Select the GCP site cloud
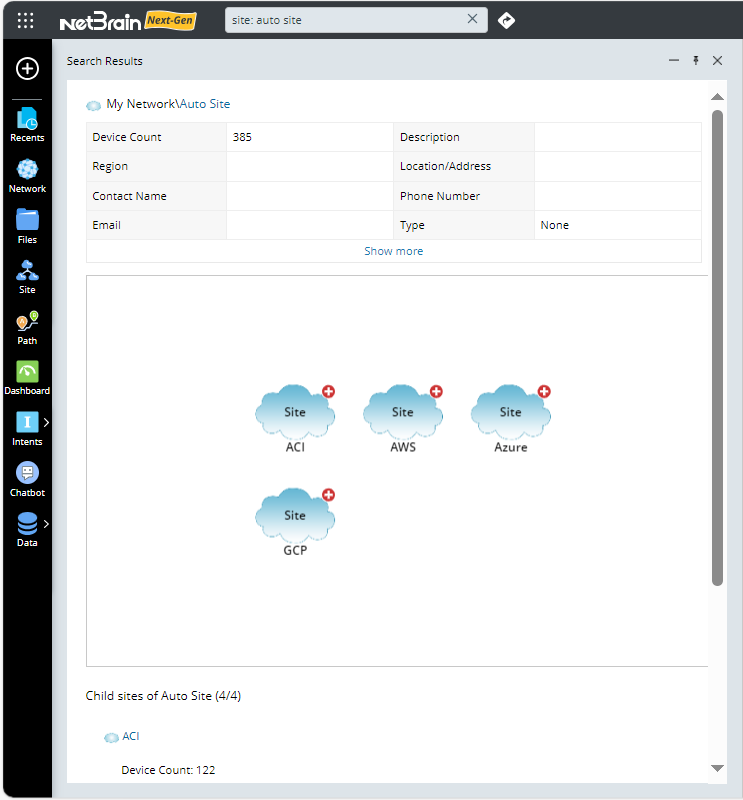This screenshot has width=743, height=800. tap(295, 515)
